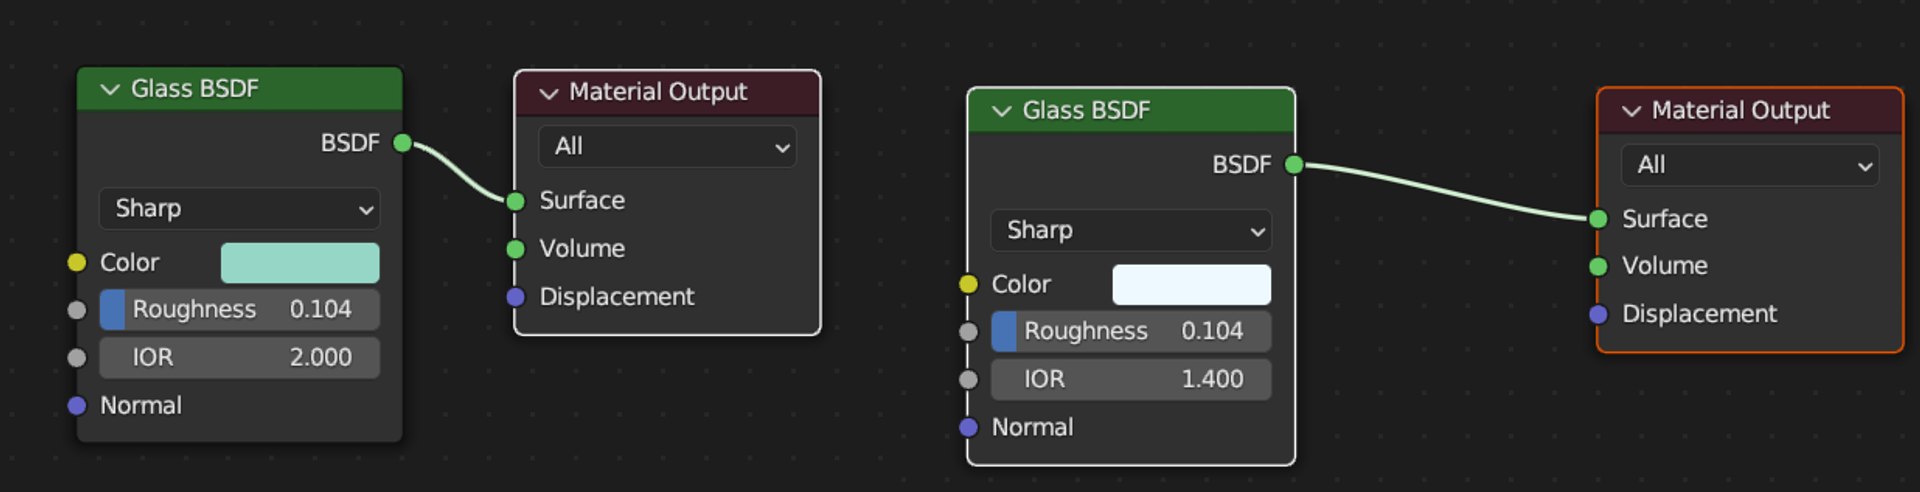Click Roughness slider on right Glass BSDF

1131,331
